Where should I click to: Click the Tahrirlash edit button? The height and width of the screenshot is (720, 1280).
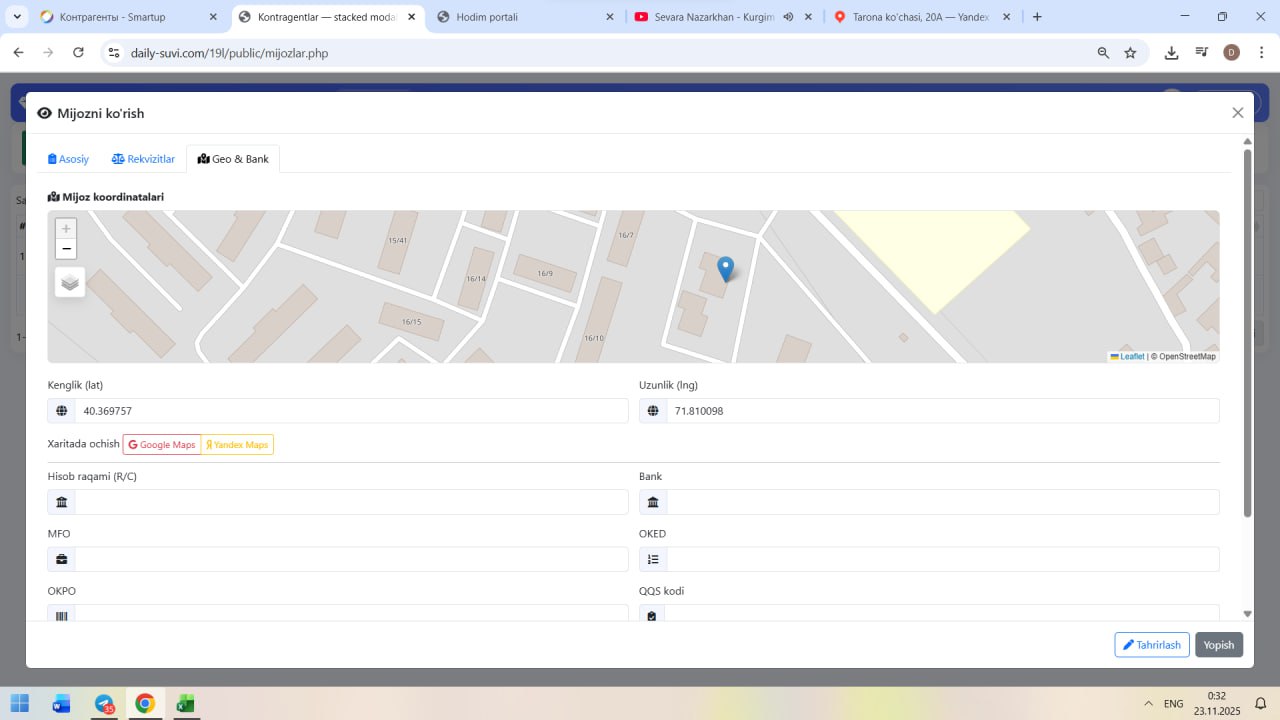point(1152,645)
